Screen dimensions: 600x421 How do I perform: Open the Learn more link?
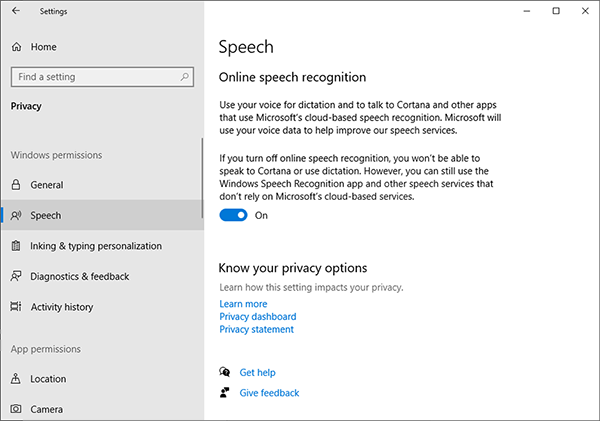pos(243,304)
